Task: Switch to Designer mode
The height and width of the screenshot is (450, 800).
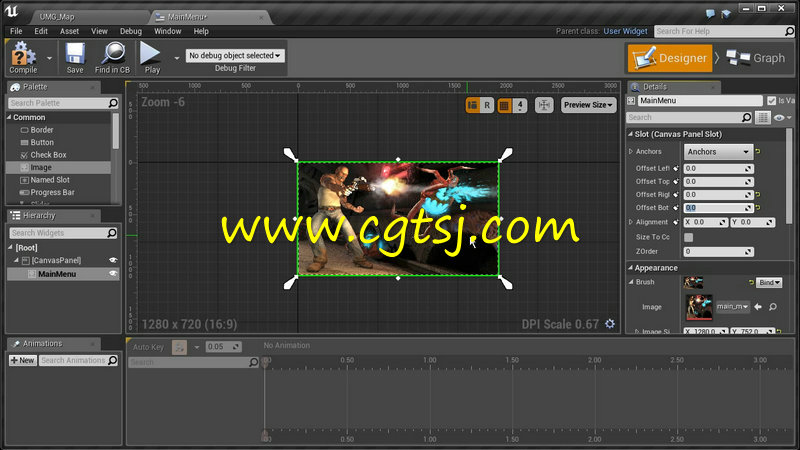Action: [x=670, y=58]
